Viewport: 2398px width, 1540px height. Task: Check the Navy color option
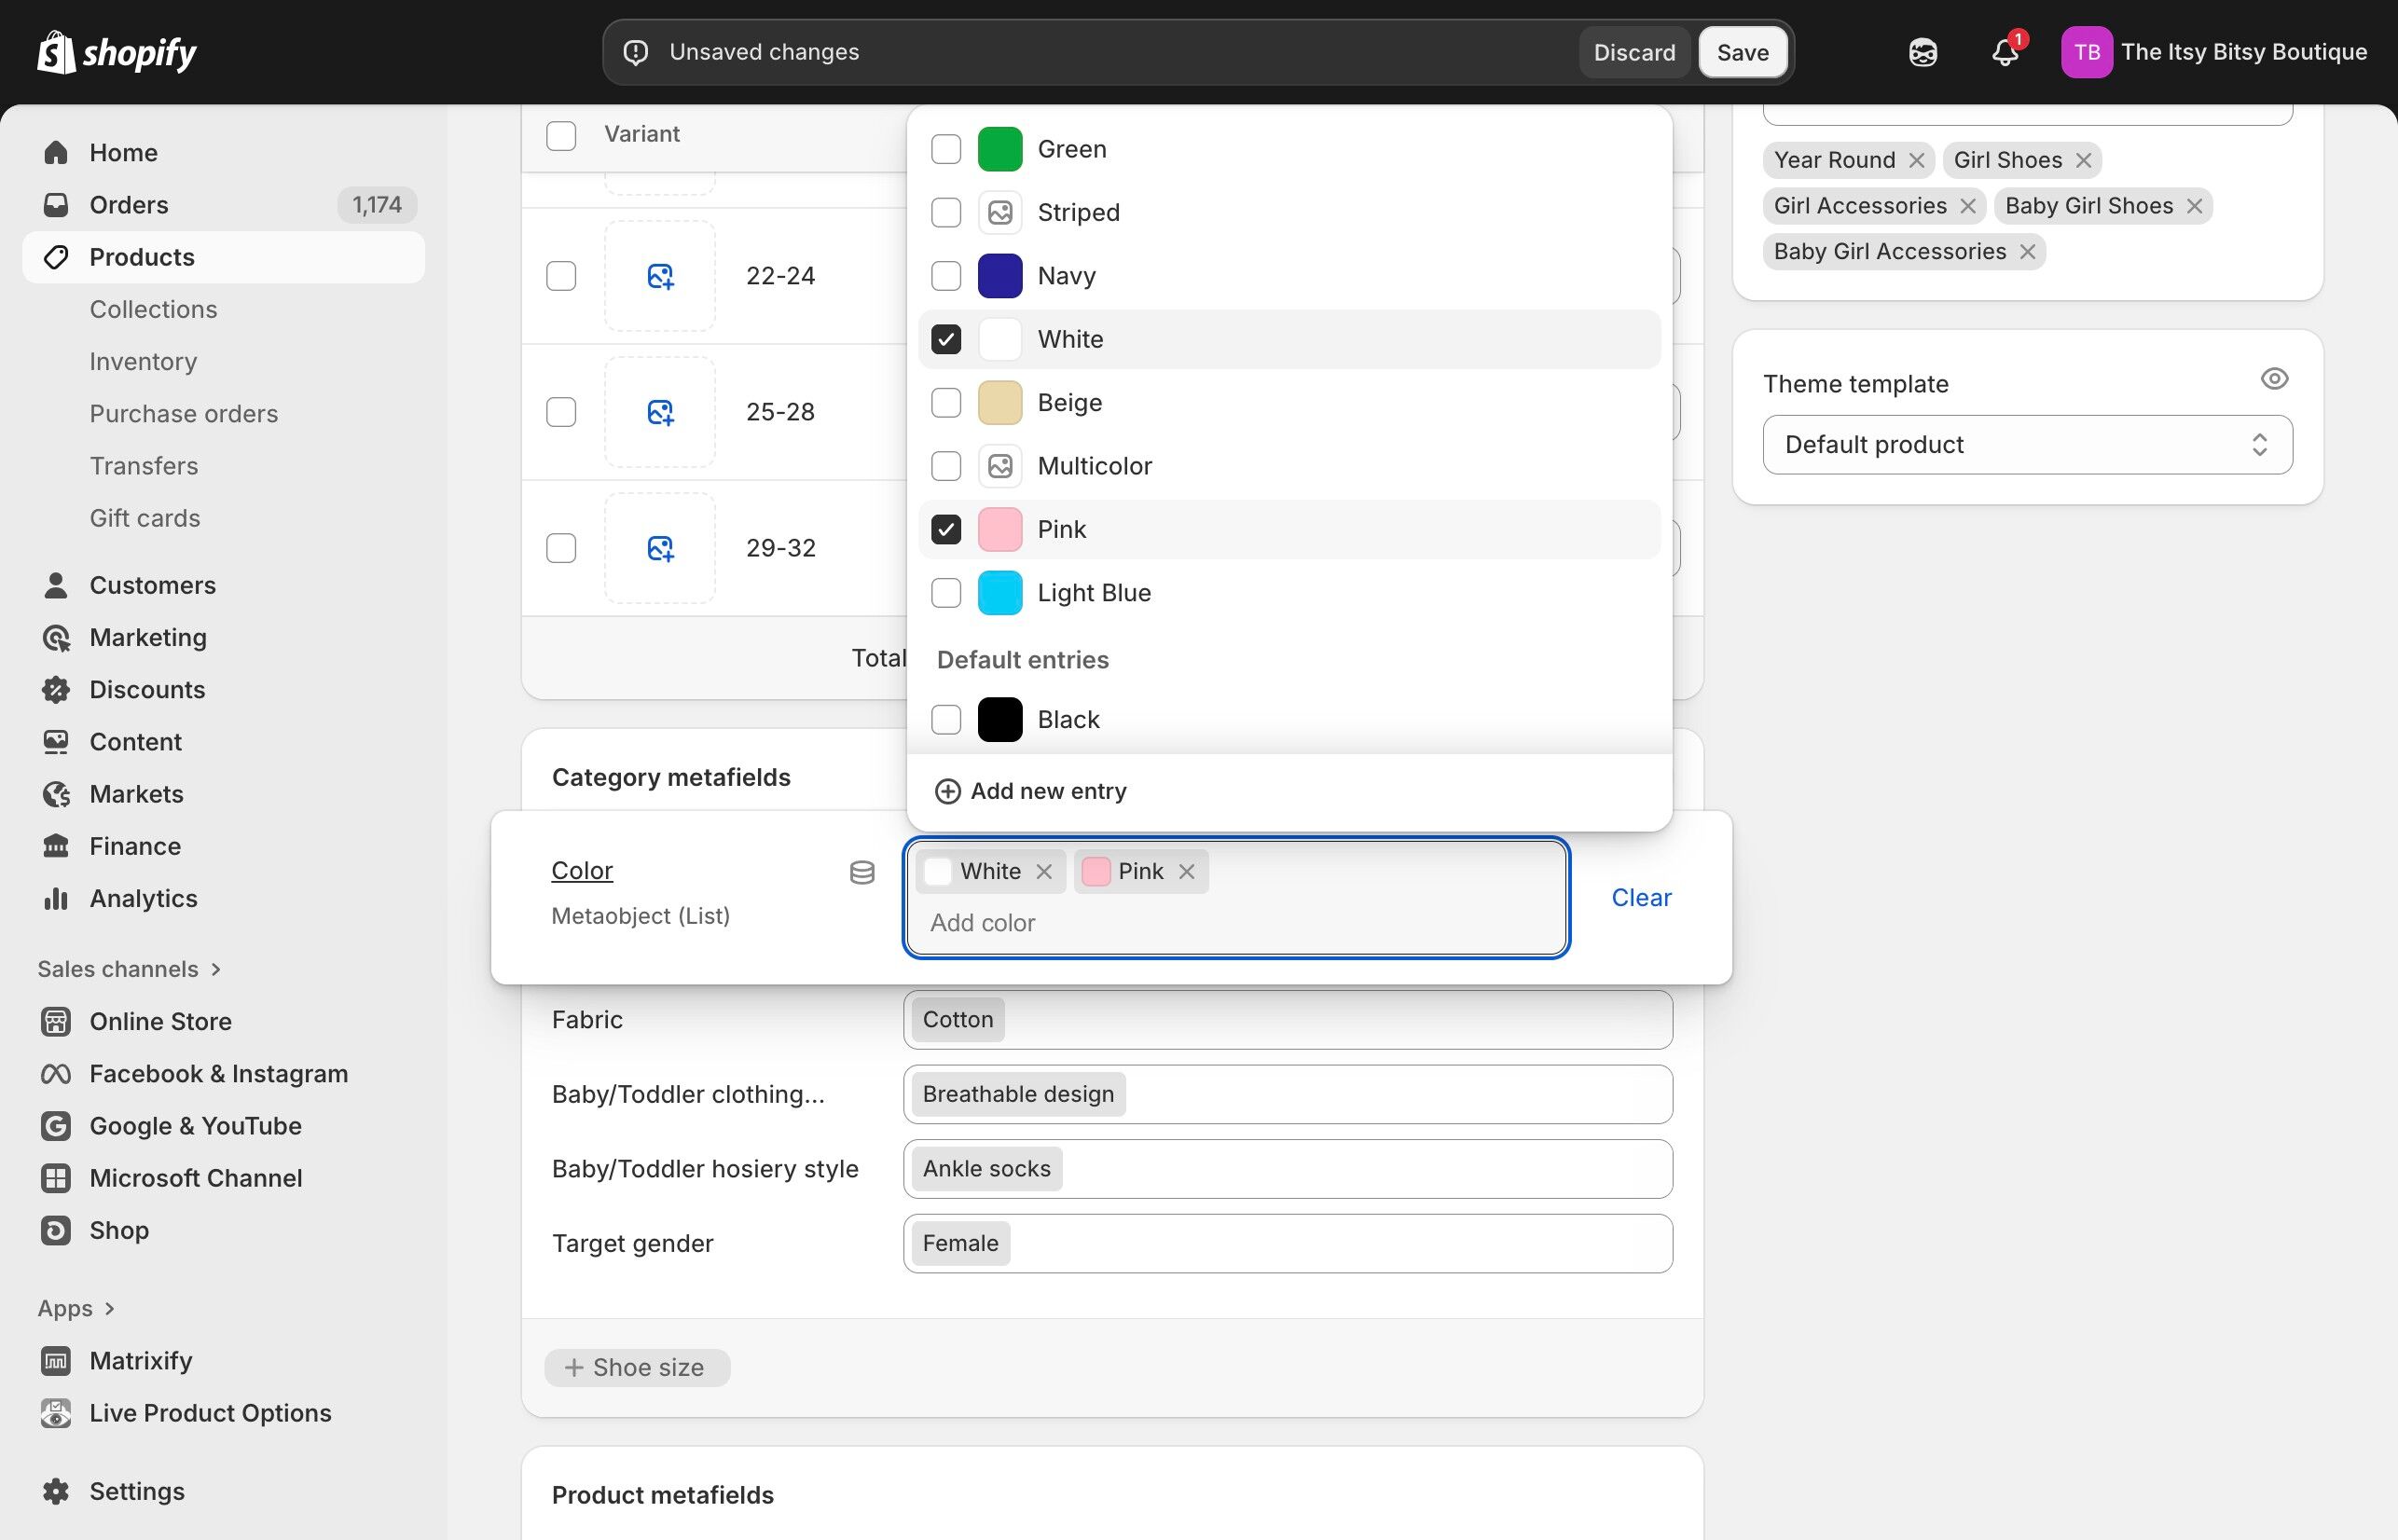[x=945, y=275]
